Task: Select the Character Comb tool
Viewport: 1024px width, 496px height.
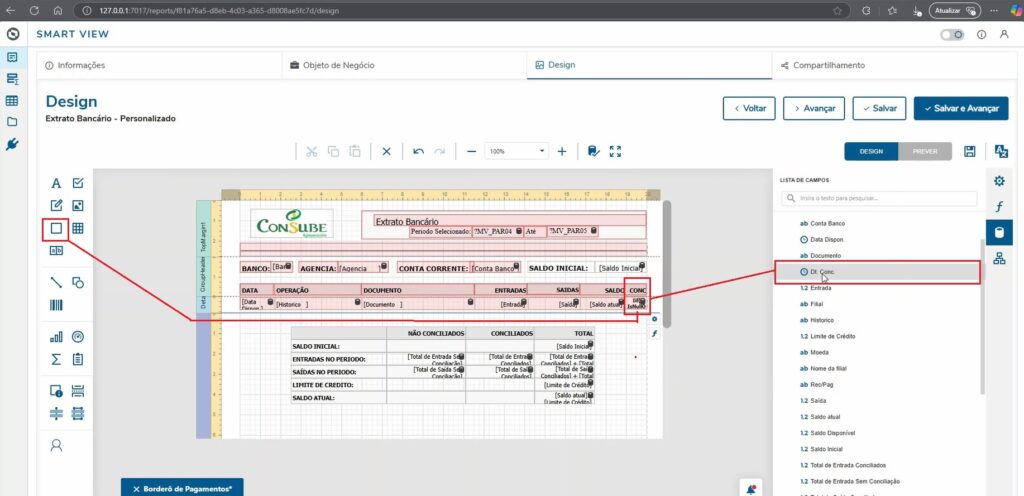Action: (x=56, y=251)
